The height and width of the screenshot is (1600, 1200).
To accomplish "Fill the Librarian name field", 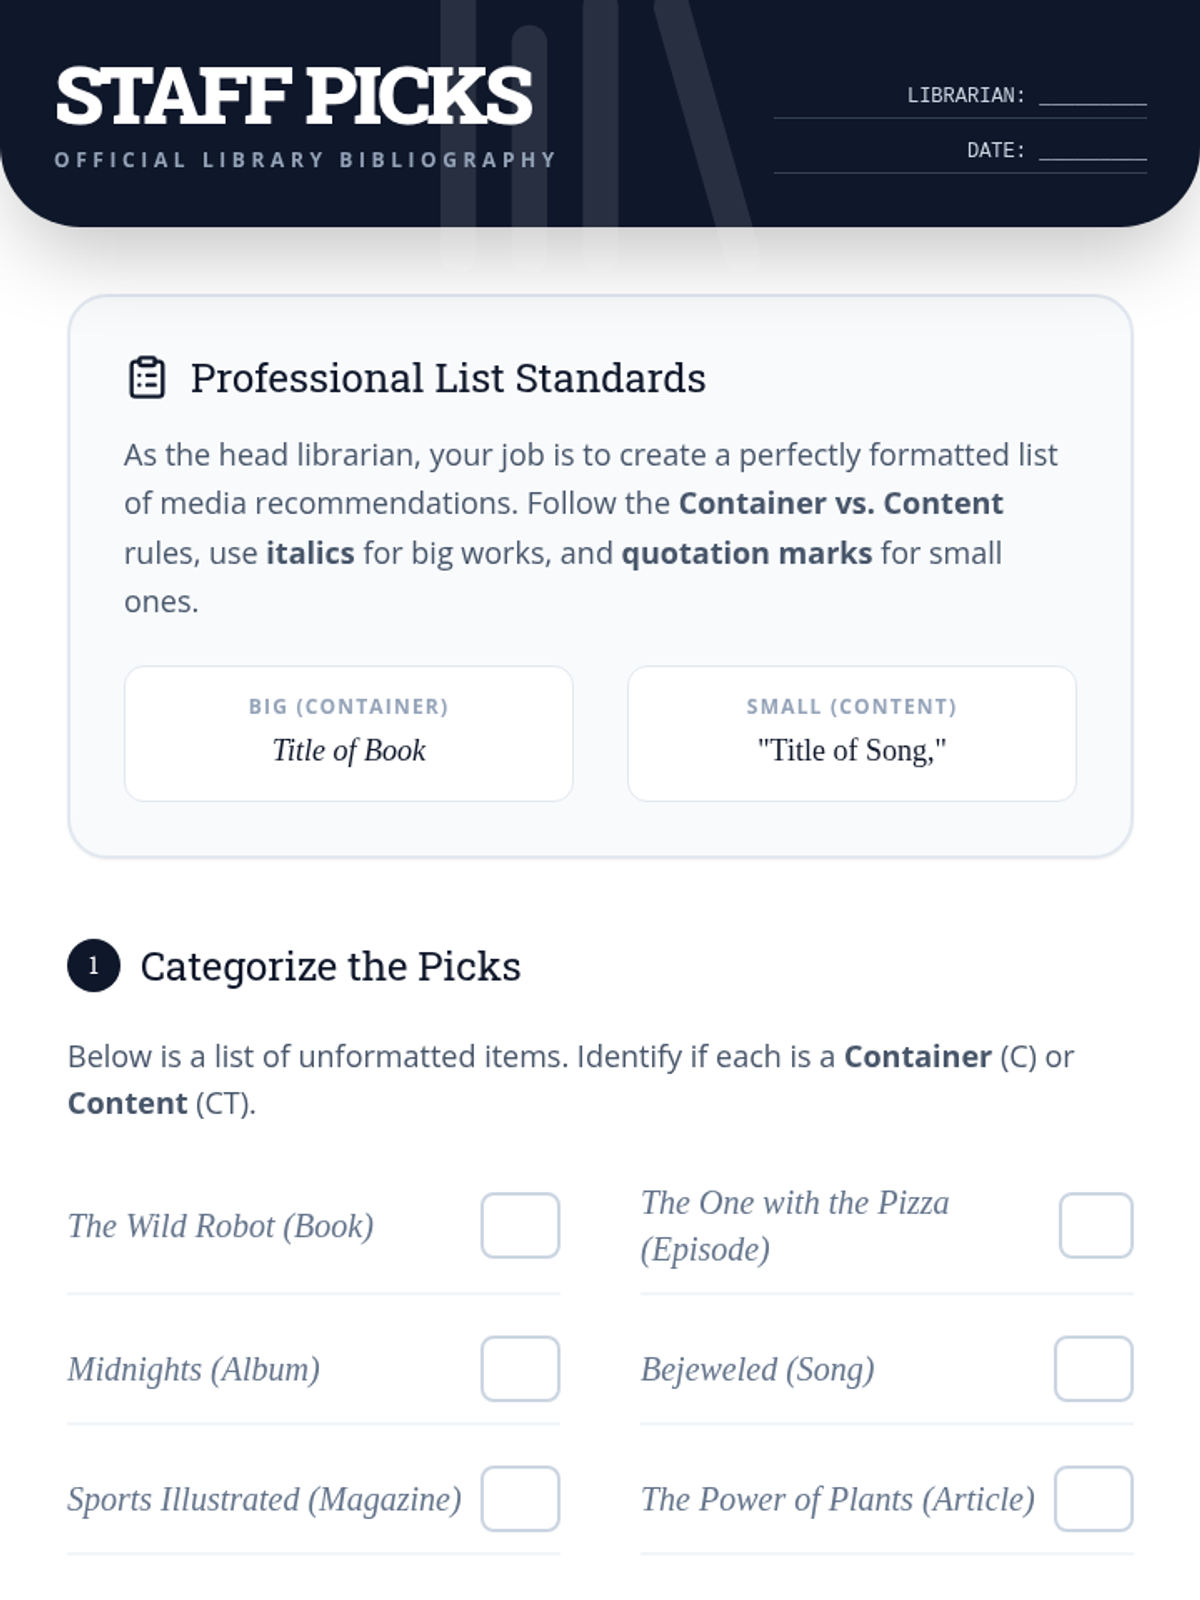I will (1092, 96).
